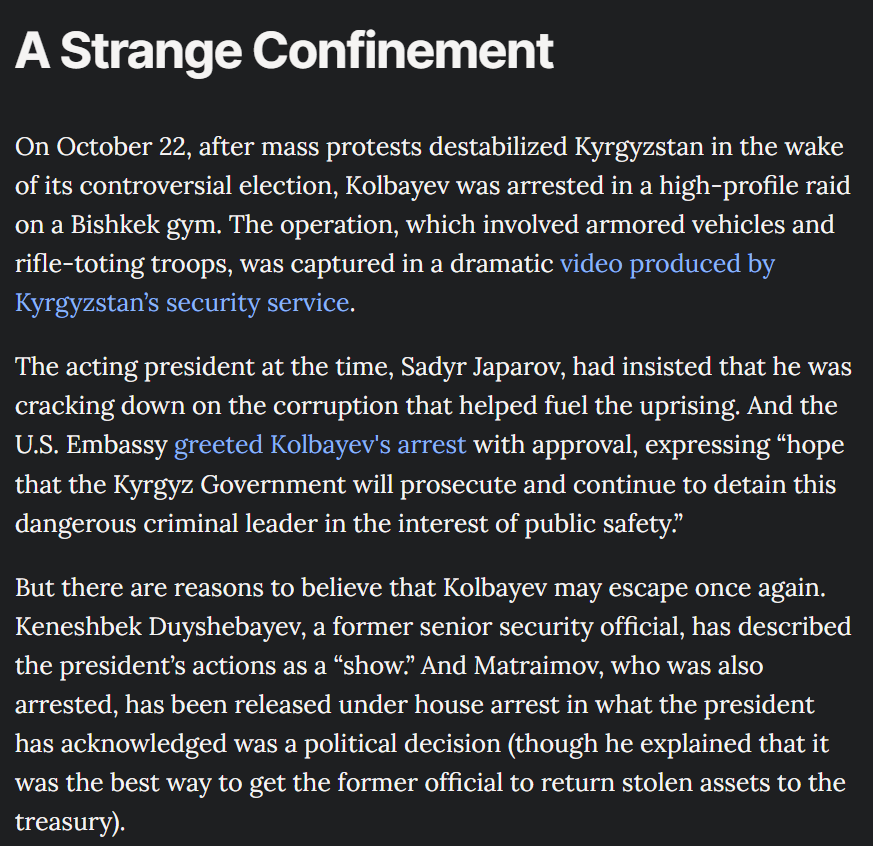Click the phrase 'controversial election'
The image size is (873, 846).
[208, 186]
